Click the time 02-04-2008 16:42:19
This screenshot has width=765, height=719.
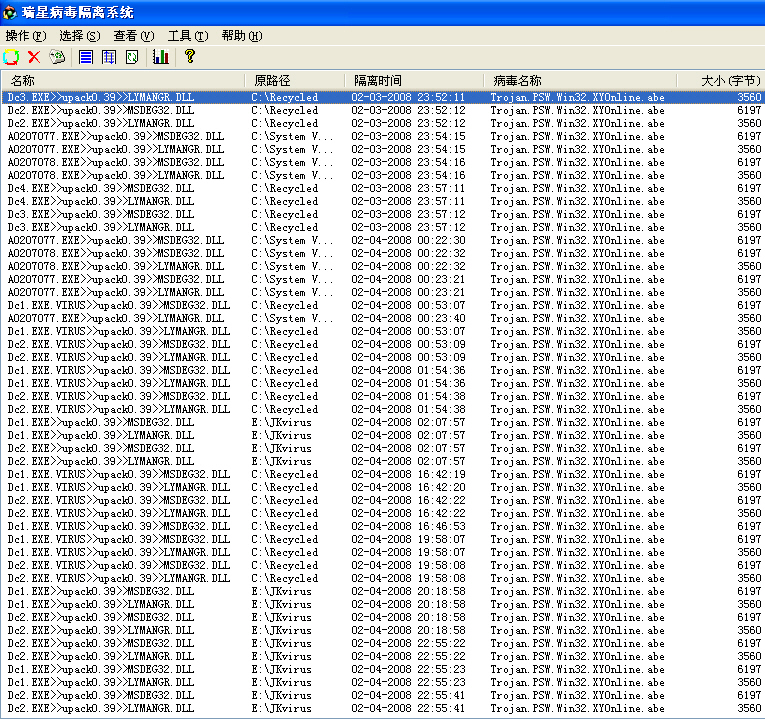(x=408, y=474)
